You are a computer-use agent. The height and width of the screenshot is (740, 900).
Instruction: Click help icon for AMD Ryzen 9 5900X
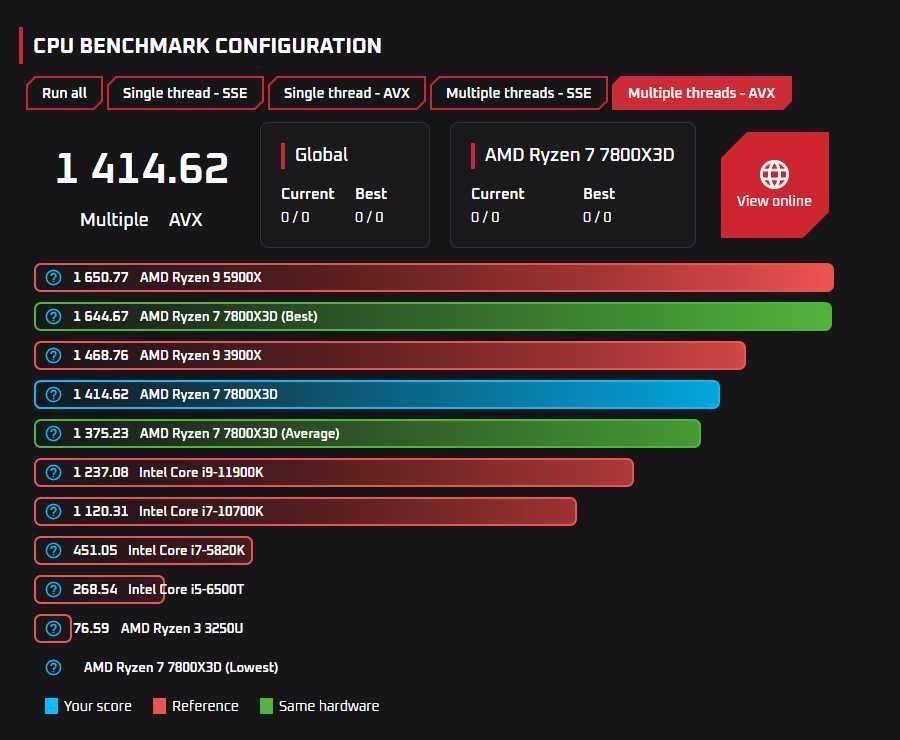53,278
